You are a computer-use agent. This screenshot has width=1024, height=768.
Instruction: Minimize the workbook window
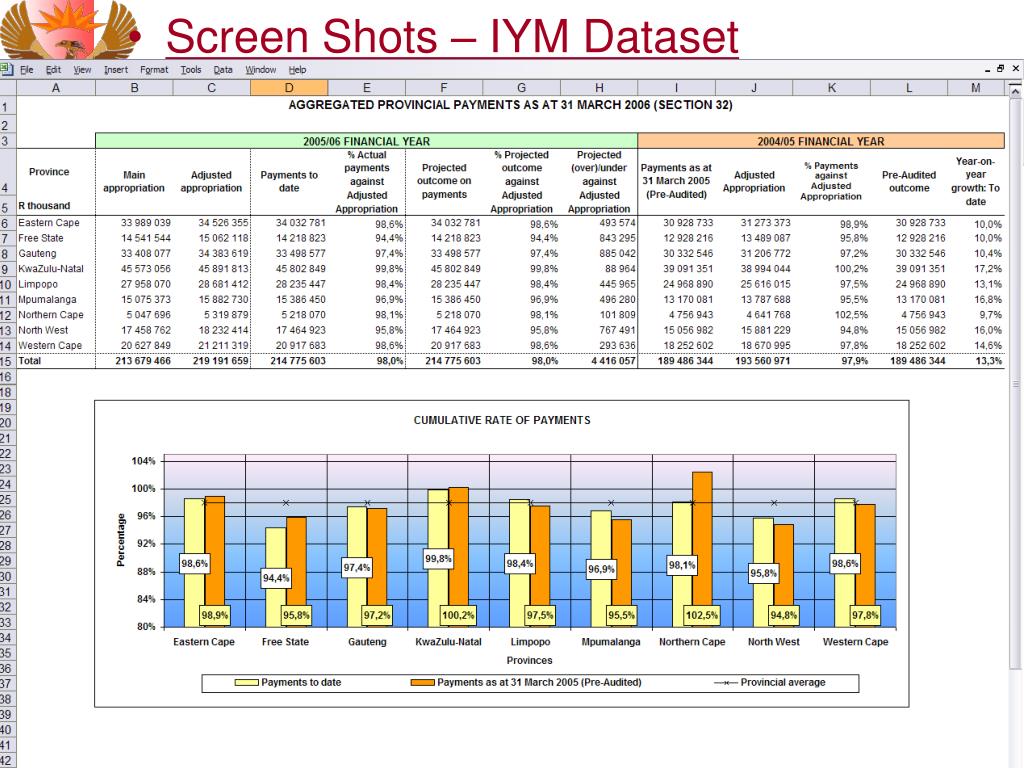[987, 69]
